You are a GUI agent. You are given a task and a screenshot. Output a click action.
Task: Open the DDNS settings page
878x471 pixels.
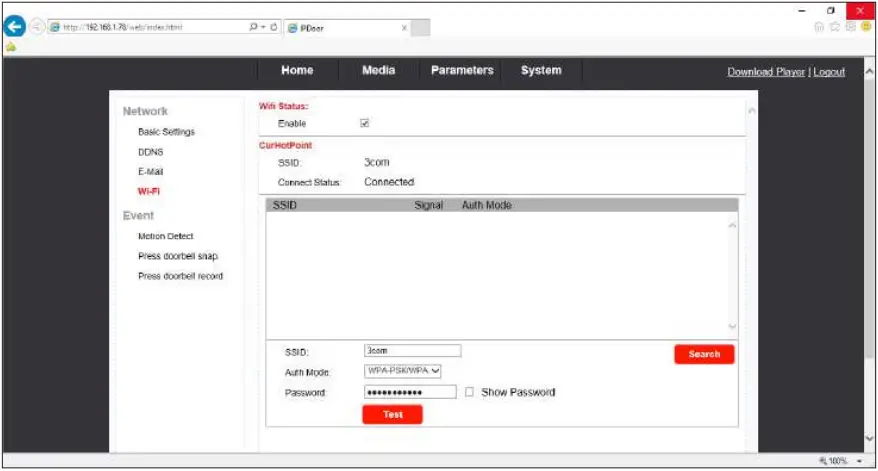point(151,152)
